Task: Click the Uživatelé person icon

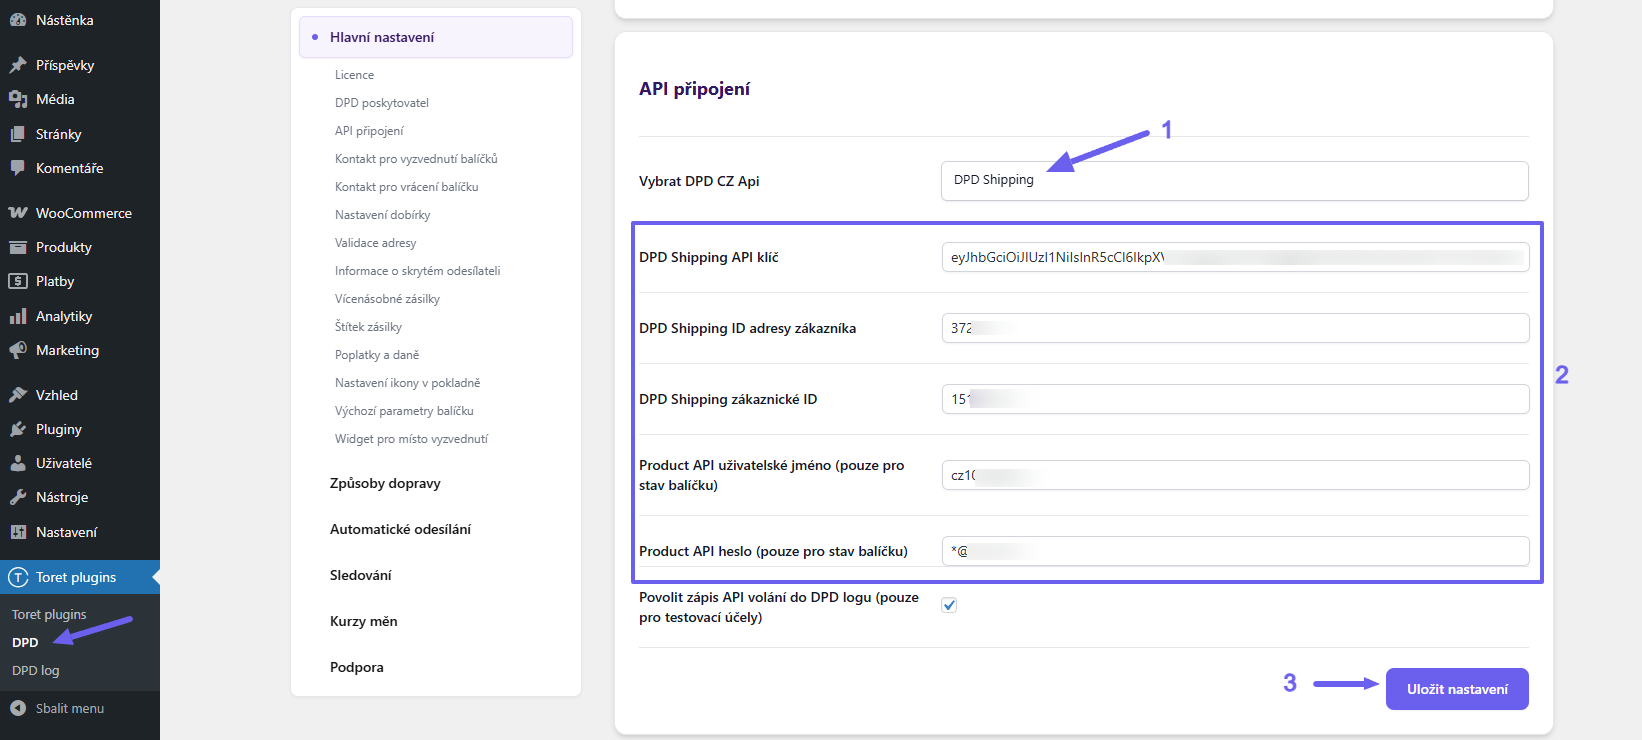Action: [18, 463]
